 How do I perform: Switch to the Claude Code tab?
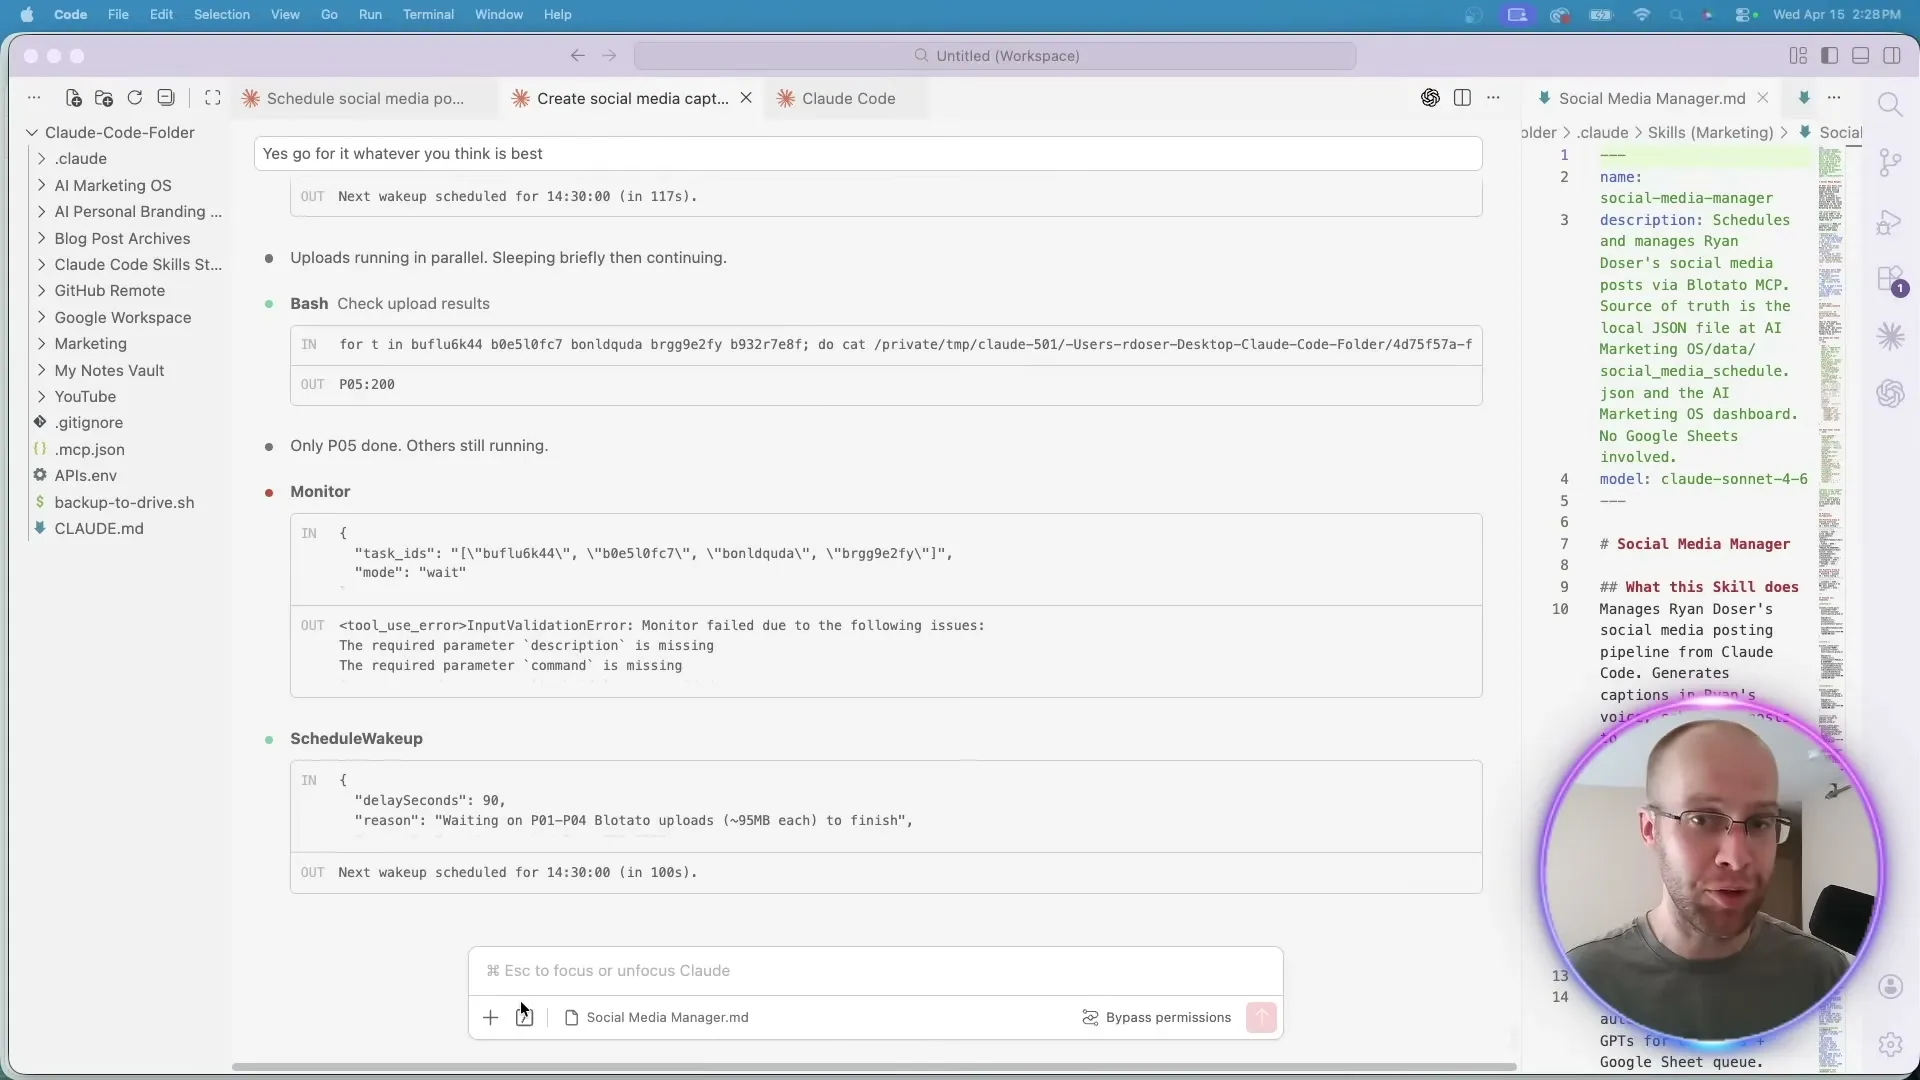[848, 98]
